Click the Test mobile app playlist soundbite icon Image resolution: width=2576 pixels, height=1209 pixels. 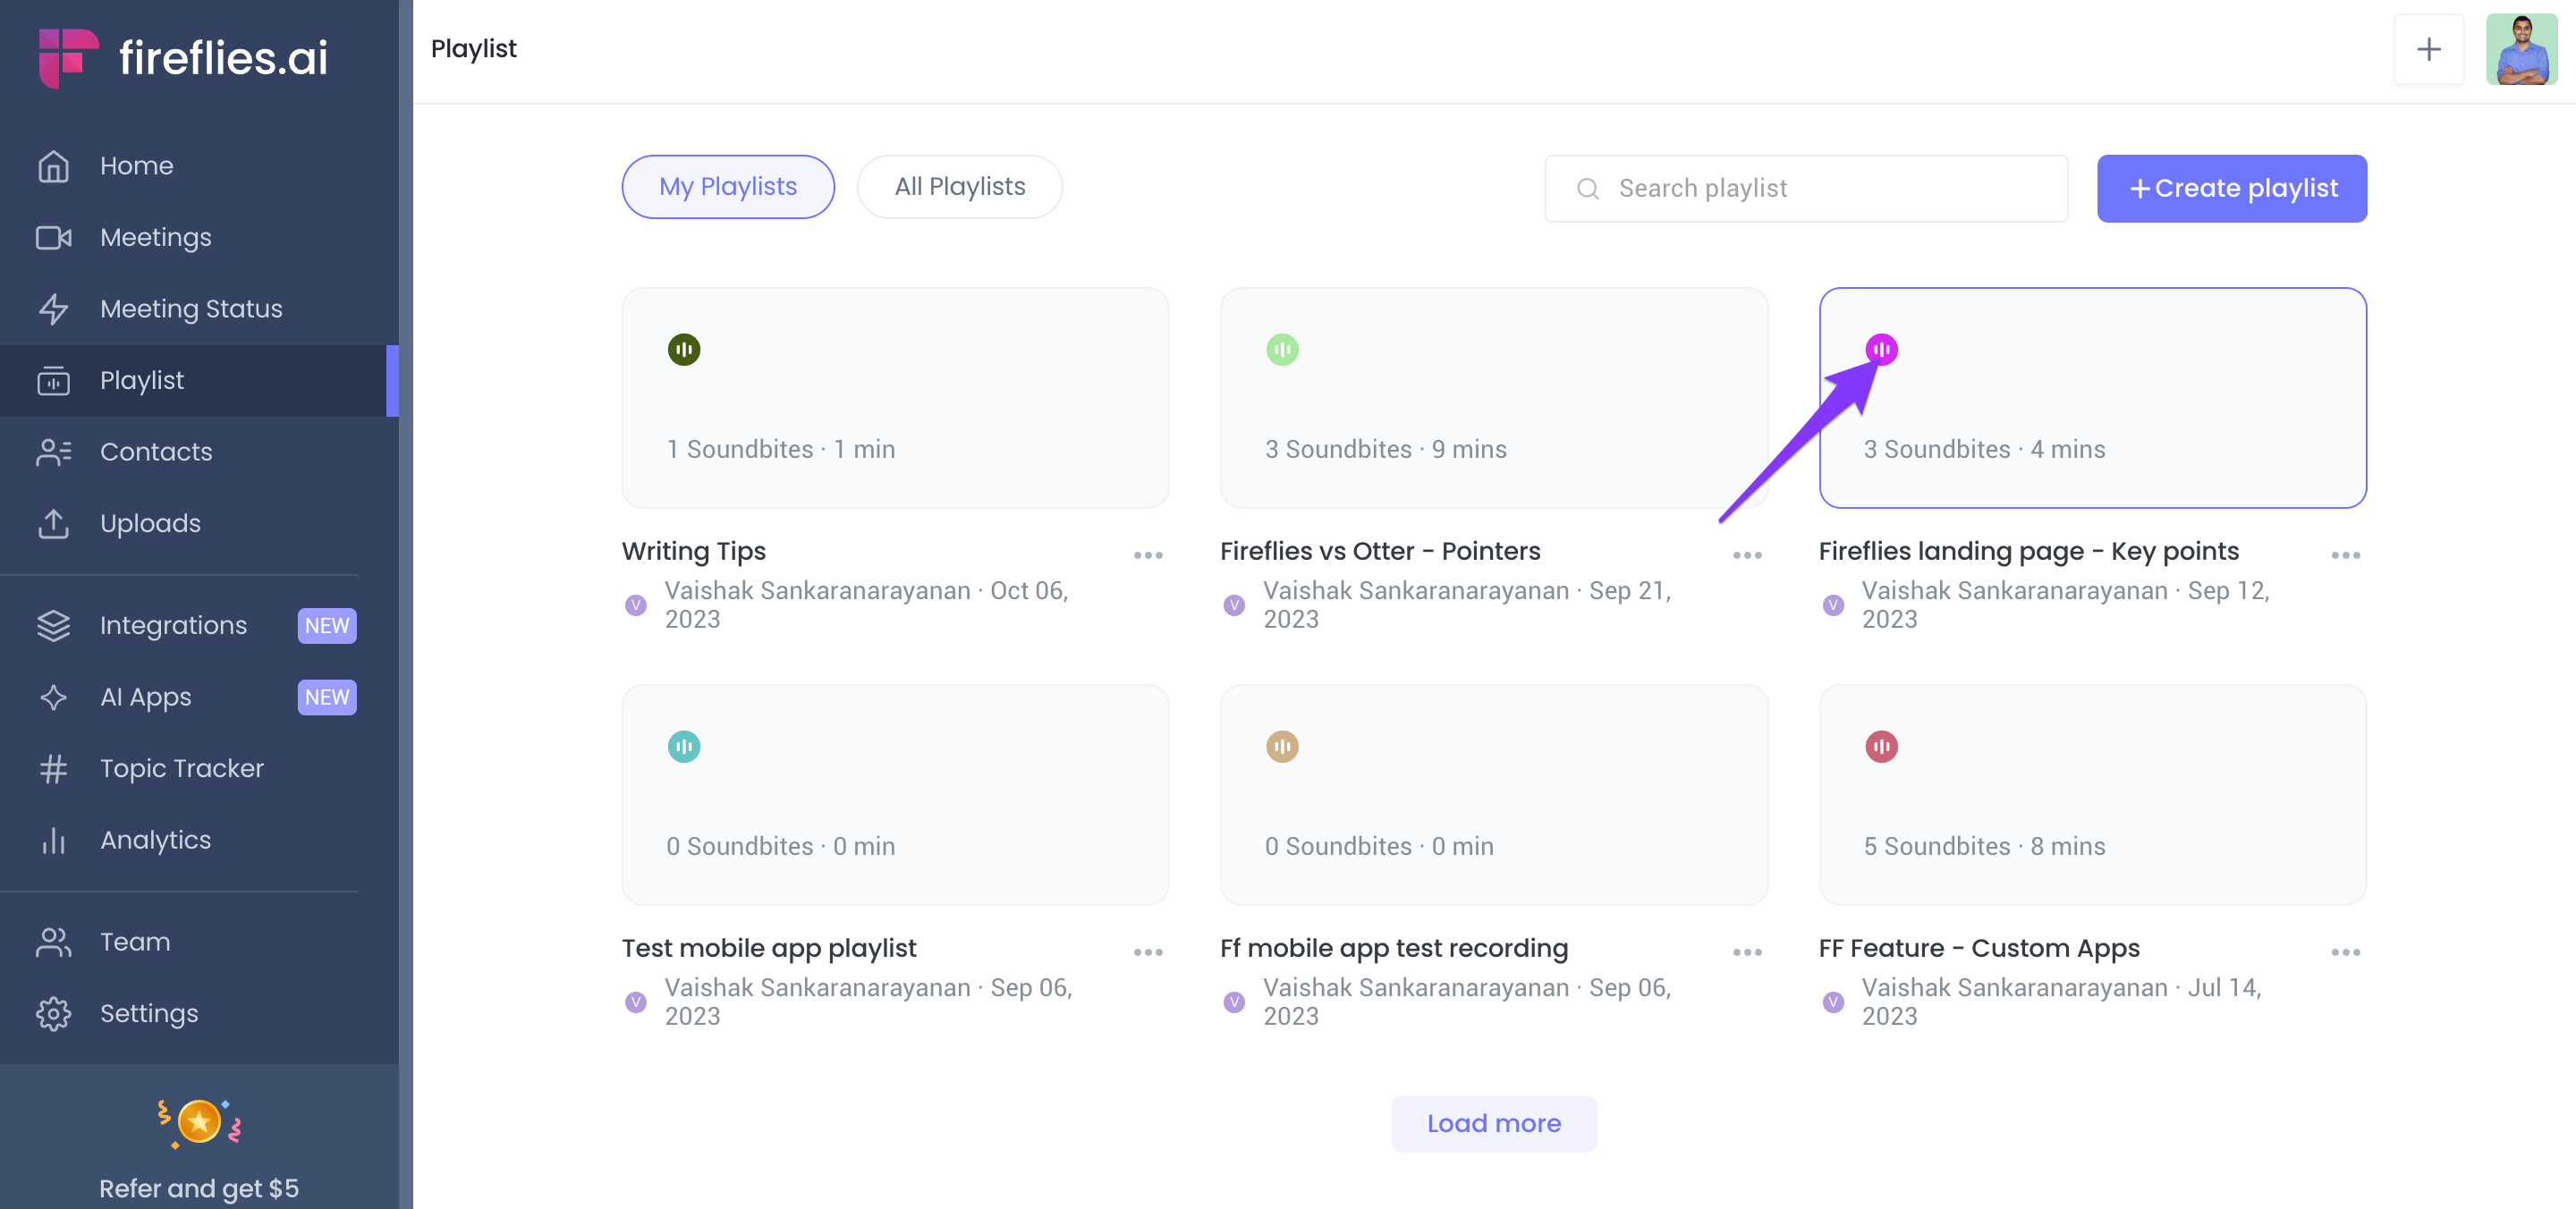(x=684, y=746)
